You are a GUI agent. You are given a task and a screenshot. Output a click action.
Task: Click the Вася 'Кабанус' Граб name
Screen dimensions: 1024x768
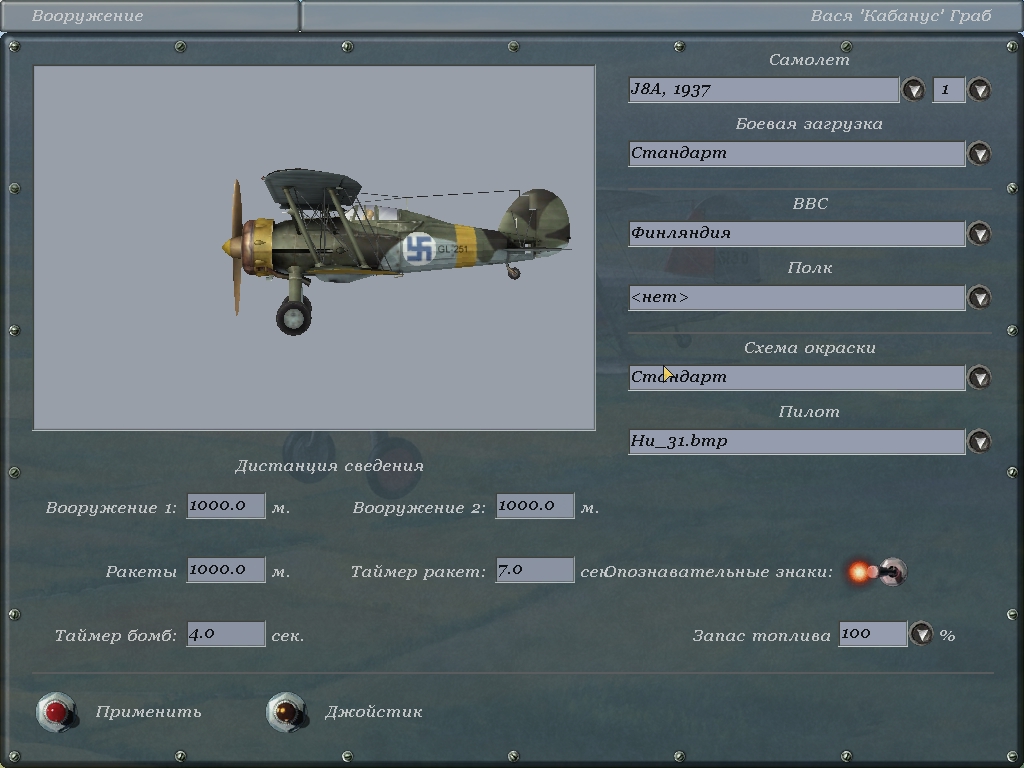pyautogui.click(x=901, y=16)
